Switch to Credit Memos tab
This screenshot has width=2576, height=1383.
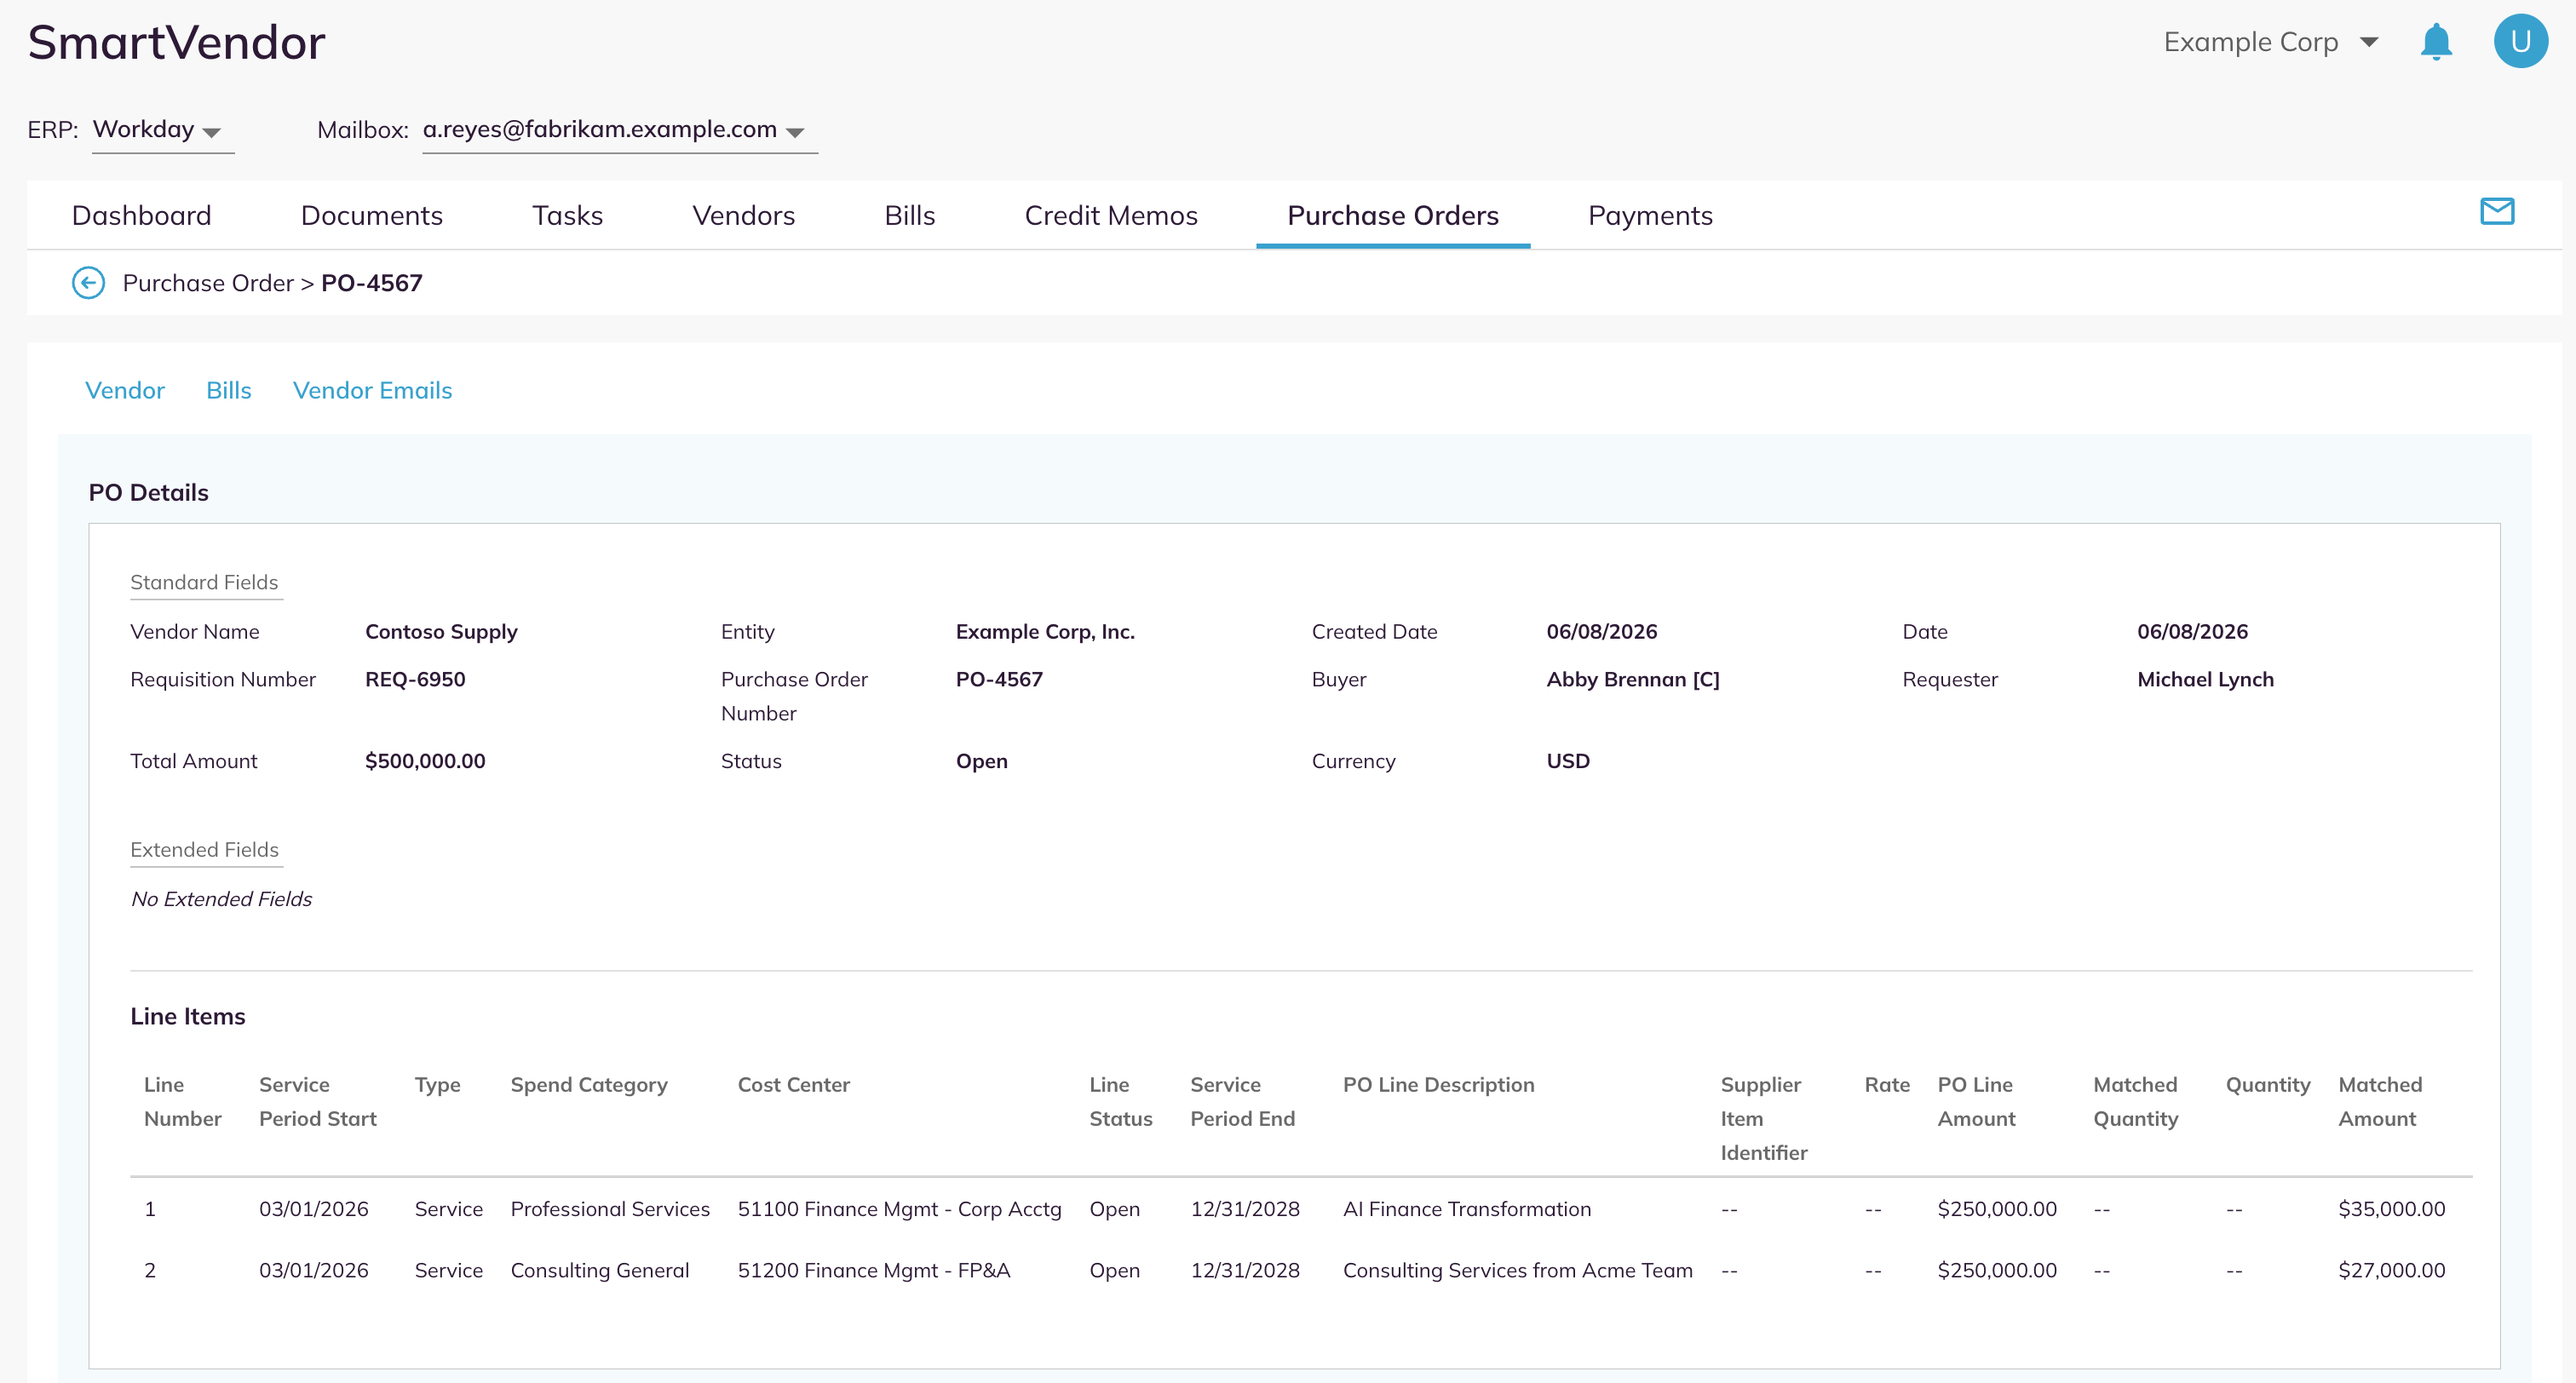pos(1110,216)
